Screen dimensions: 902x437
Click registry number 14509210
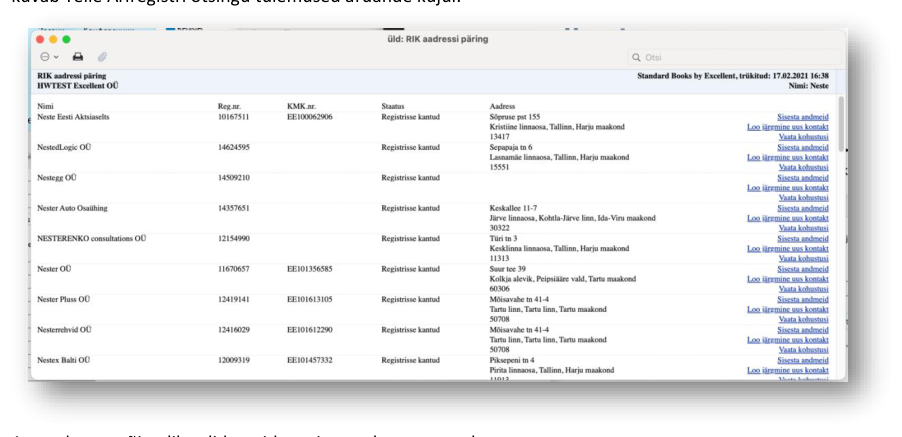pyautogui.click(x=234, y=178)
